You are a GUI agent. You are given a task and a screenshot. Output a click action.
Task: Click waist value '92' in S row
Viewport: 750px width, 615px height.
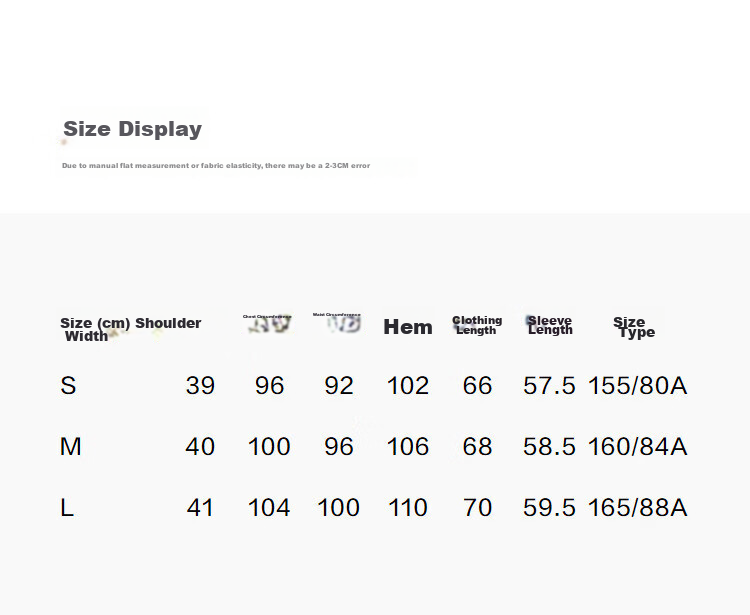[x=339, y=385]
